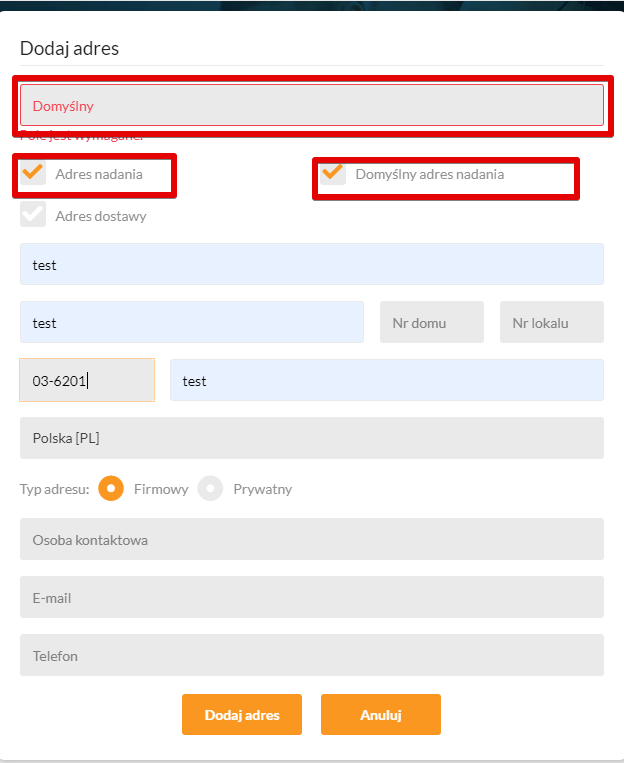Cancel with the Anuluj button
This screenshot has height=763, width=624.
(380, 715)
